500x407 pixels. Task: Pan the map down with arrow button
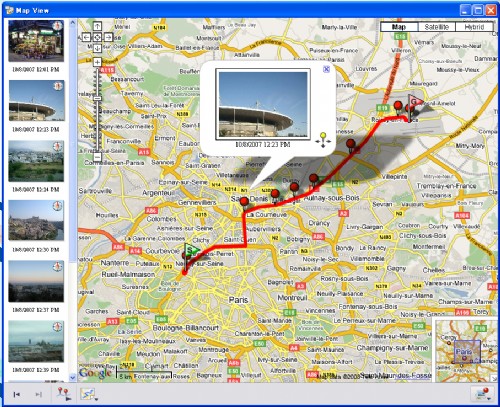(97, 48)
